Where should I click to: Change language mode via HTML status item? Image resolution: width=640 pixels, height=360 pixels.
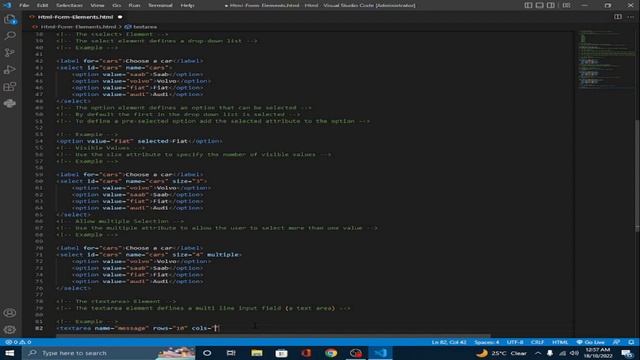(560, 342)
